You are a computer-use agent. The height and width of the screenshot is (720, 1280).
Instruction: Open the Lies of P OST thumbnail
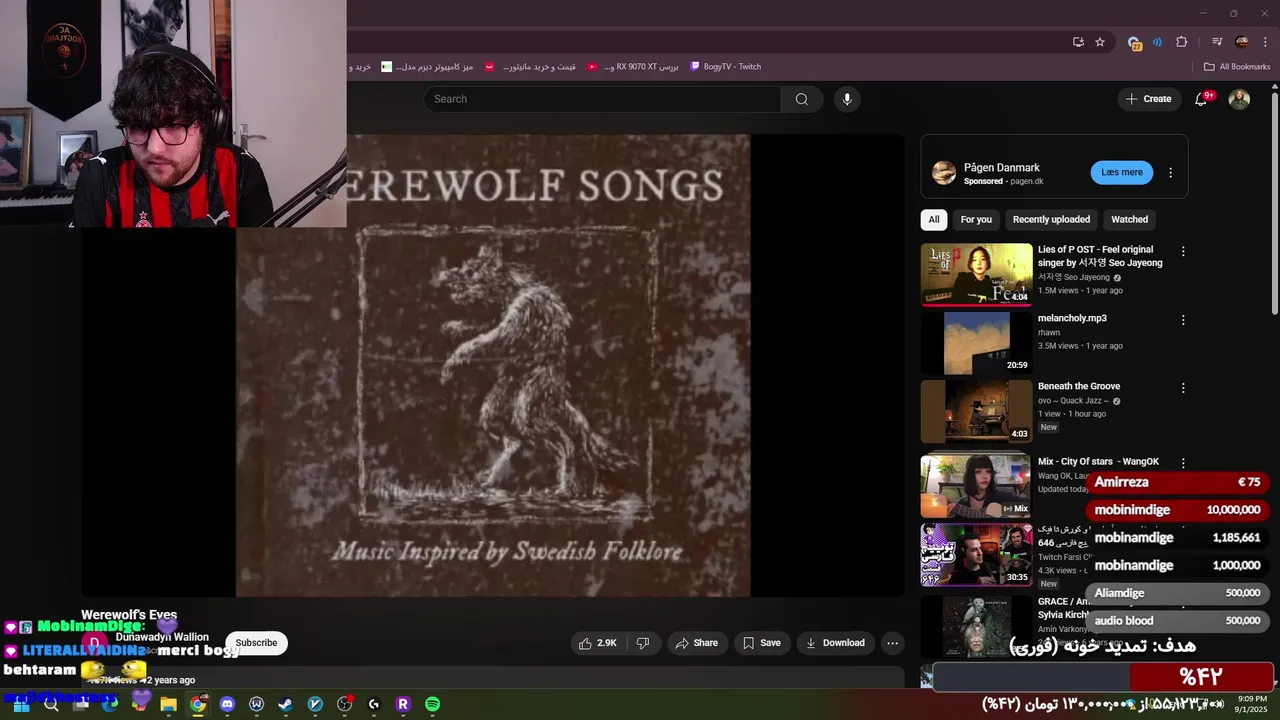tap(976, 274)
